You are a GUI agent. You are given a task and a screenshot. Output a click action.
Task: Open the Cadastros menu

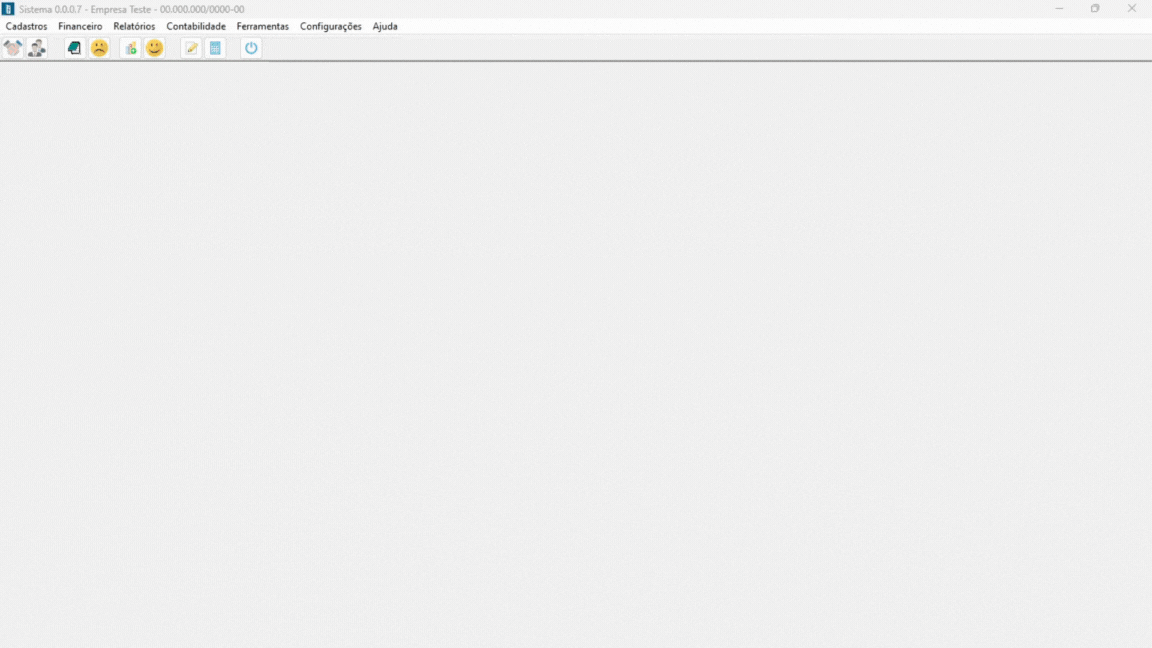26,26
